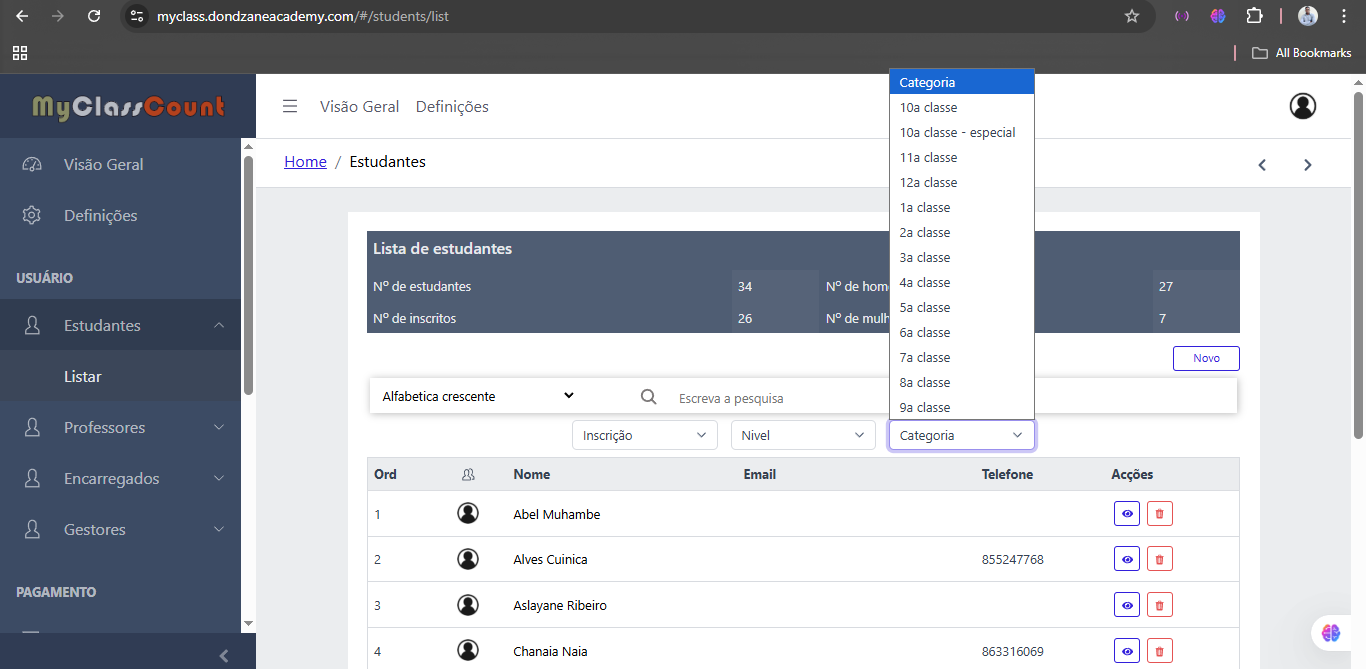Click the previous arrow in breadcrumb bar
The image size is (1366, 669).
1262,165
